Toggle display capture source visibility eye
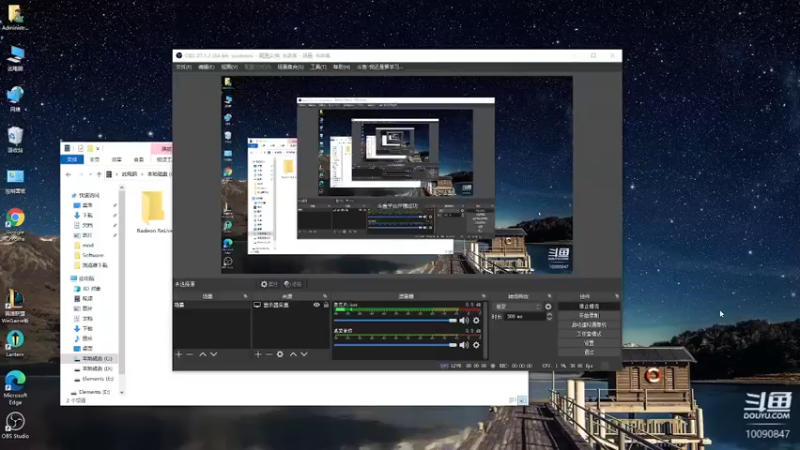The width and height of the screenshot is (800, 450). pos(316,305)
